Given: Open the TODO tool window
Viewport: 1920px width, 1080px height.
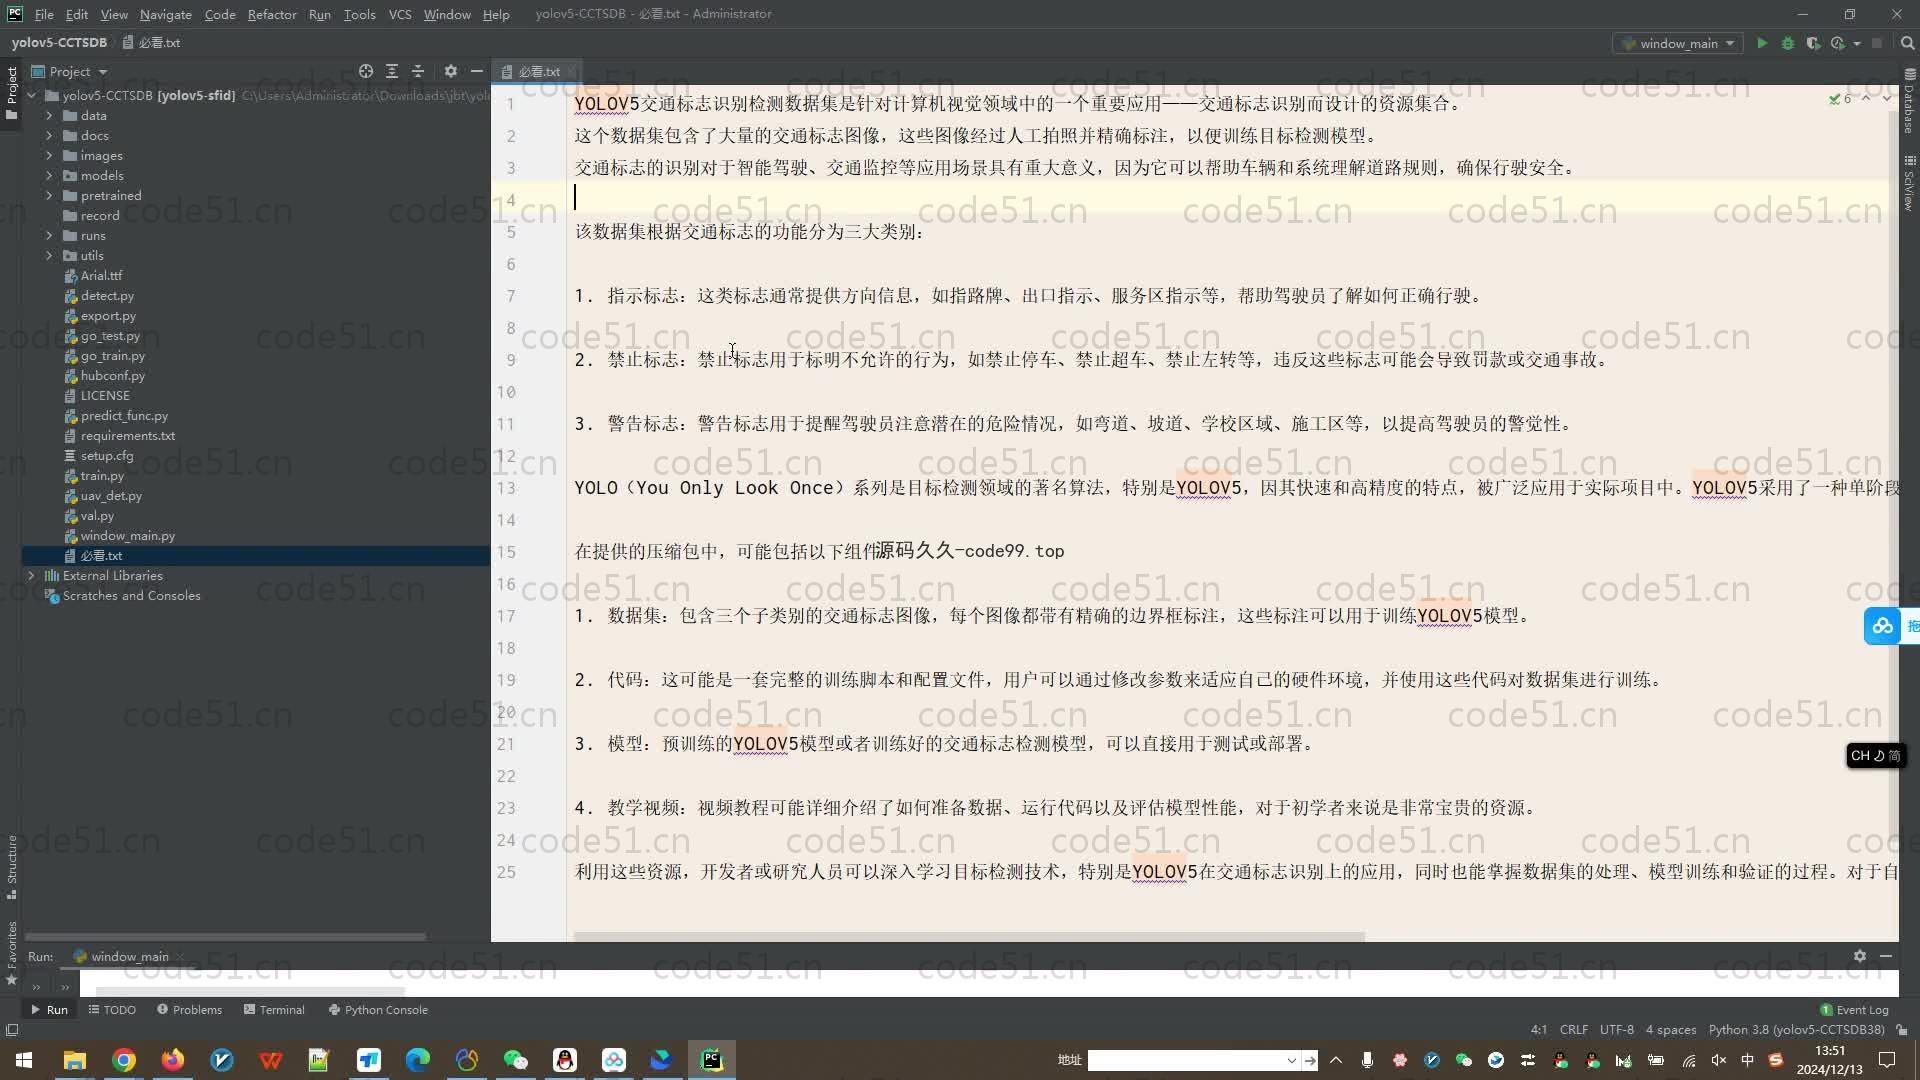Looking at the screenshot, I should coord(112,1010).
